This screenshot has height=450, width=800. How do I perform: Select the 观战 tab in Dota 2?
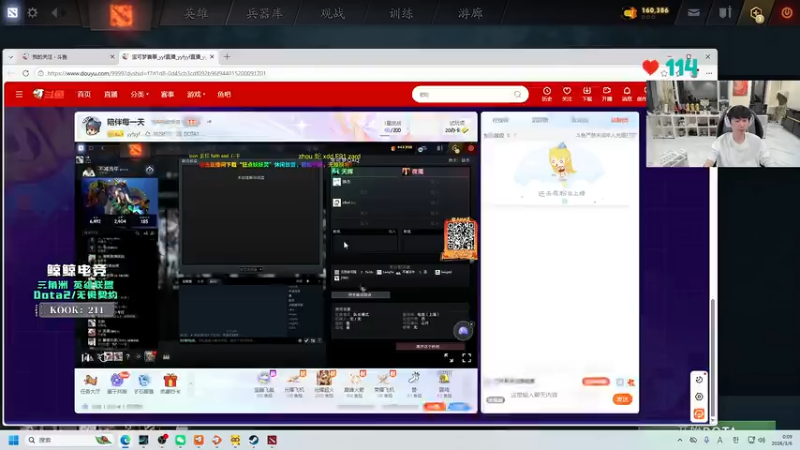point(333,13)
